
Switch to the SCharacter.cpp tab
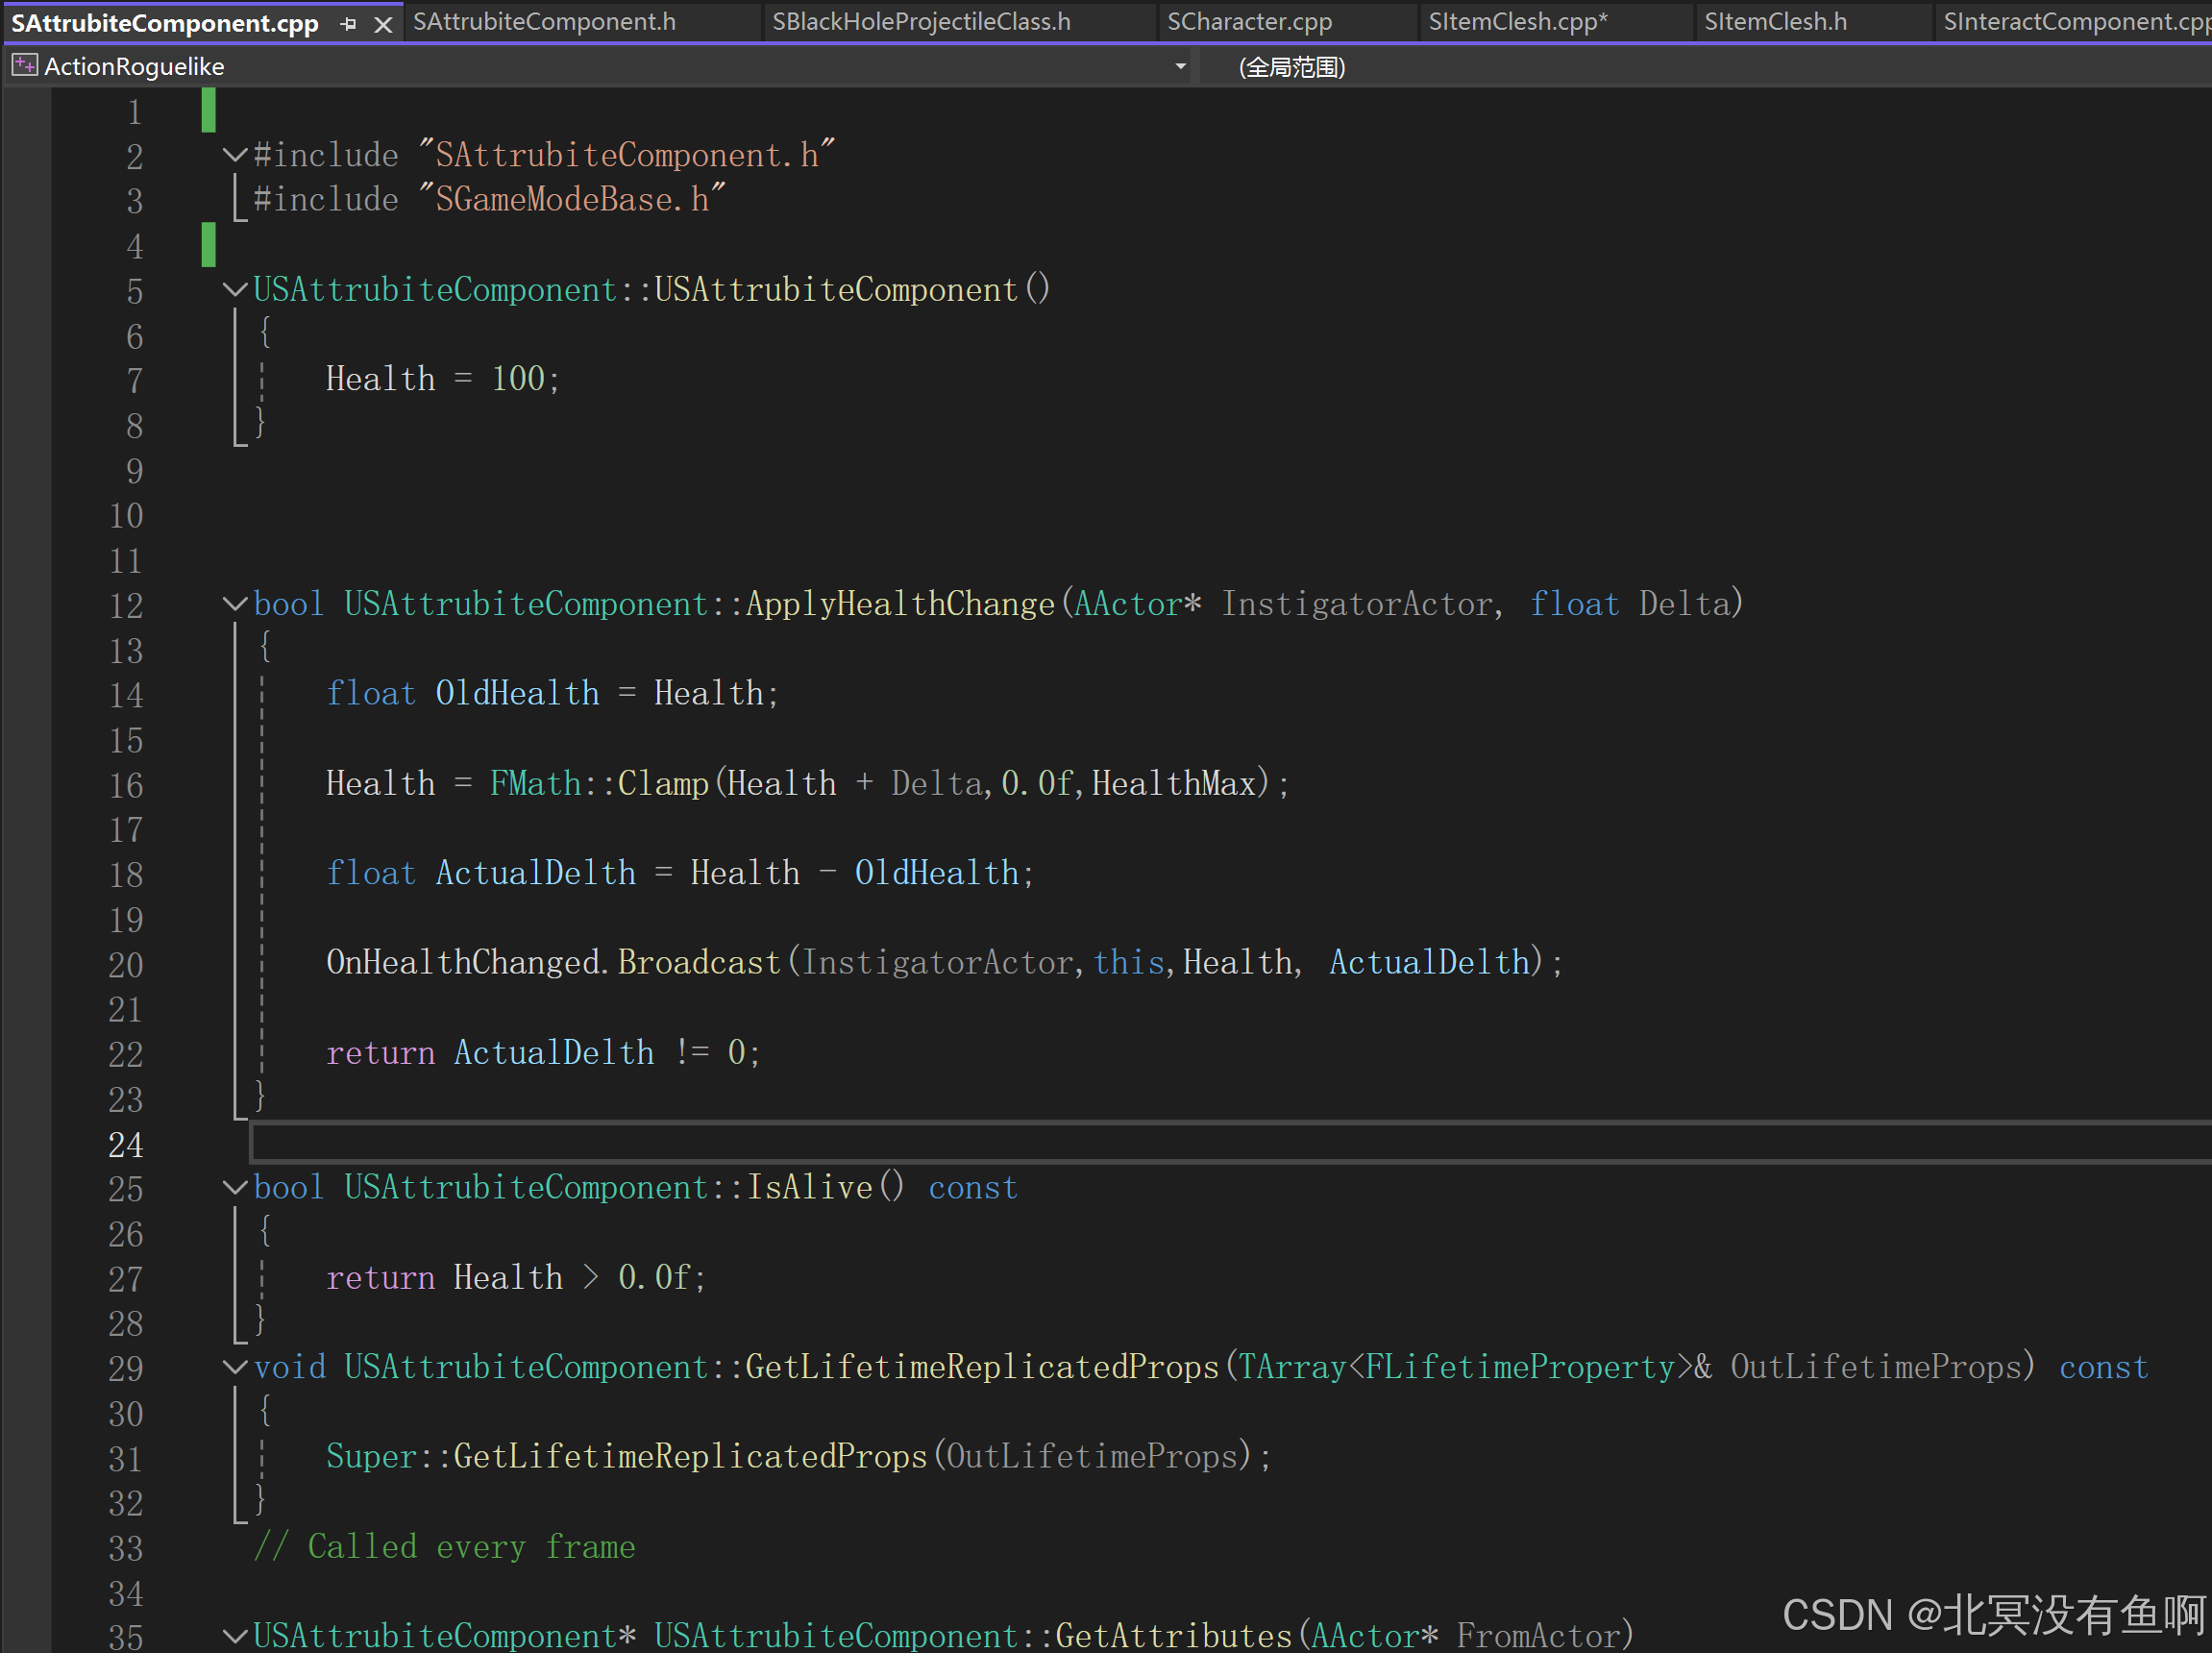(x=1249, y=21)
